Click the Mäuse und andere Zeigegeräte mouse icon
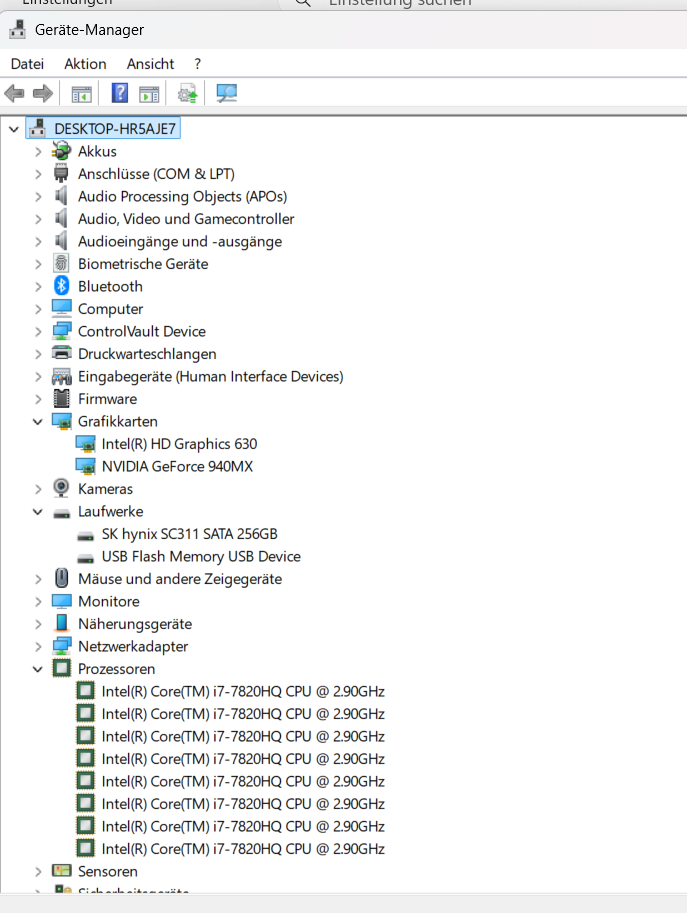 61,578
